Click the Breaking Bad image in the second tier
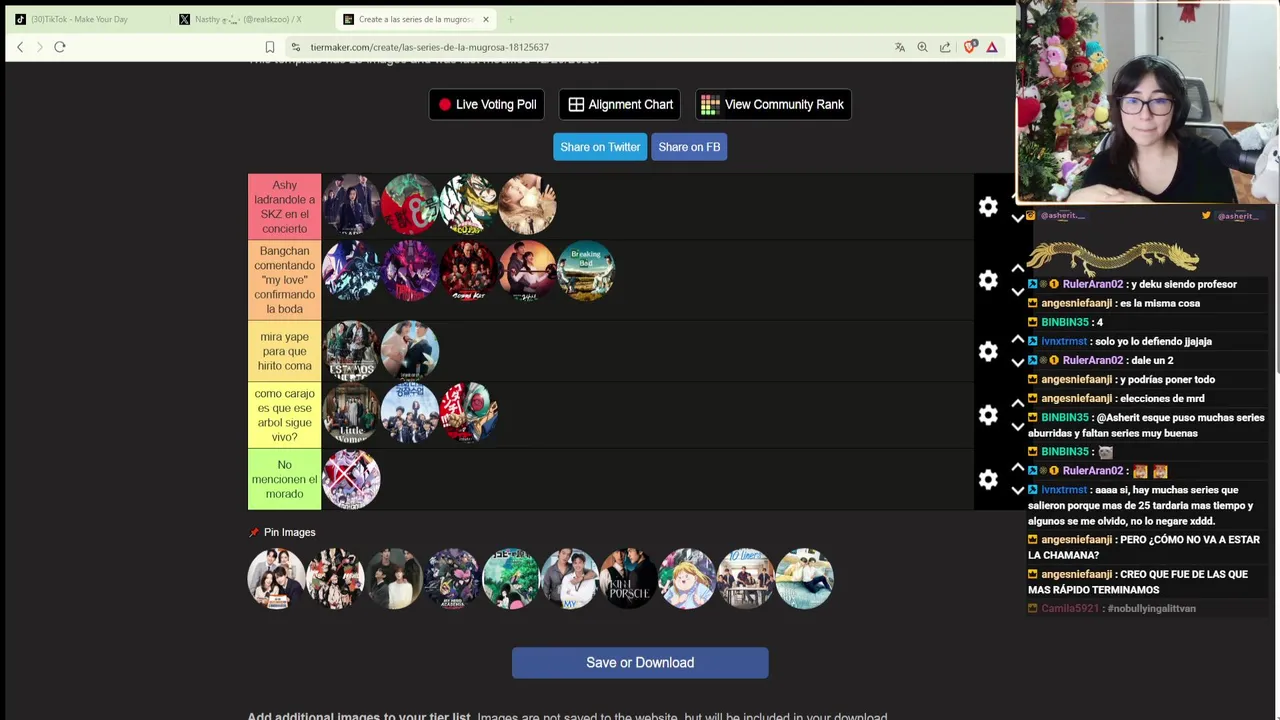The width and height of the screenshot is (1280, 720). click(586, 270)
